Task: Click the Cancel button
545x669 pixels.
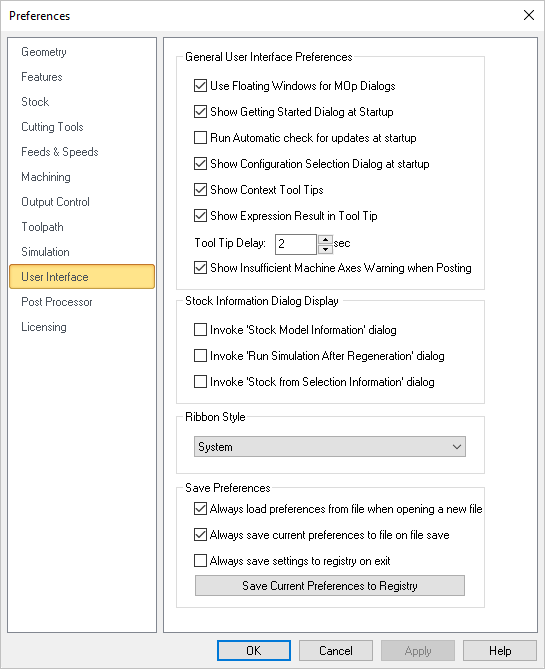Action: [335, 651]
